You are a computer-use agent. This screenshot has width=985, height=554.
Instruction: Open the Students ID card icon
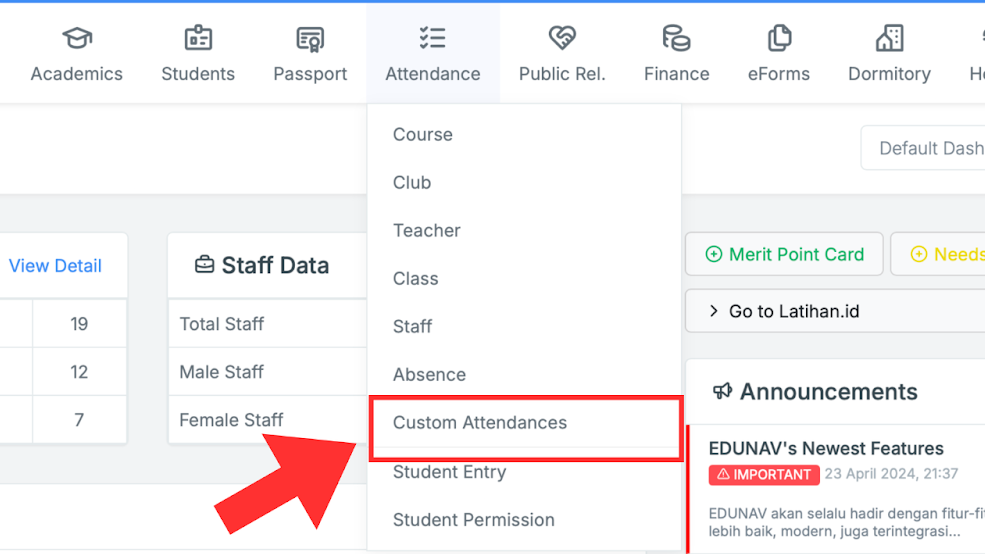click(198, 39)
